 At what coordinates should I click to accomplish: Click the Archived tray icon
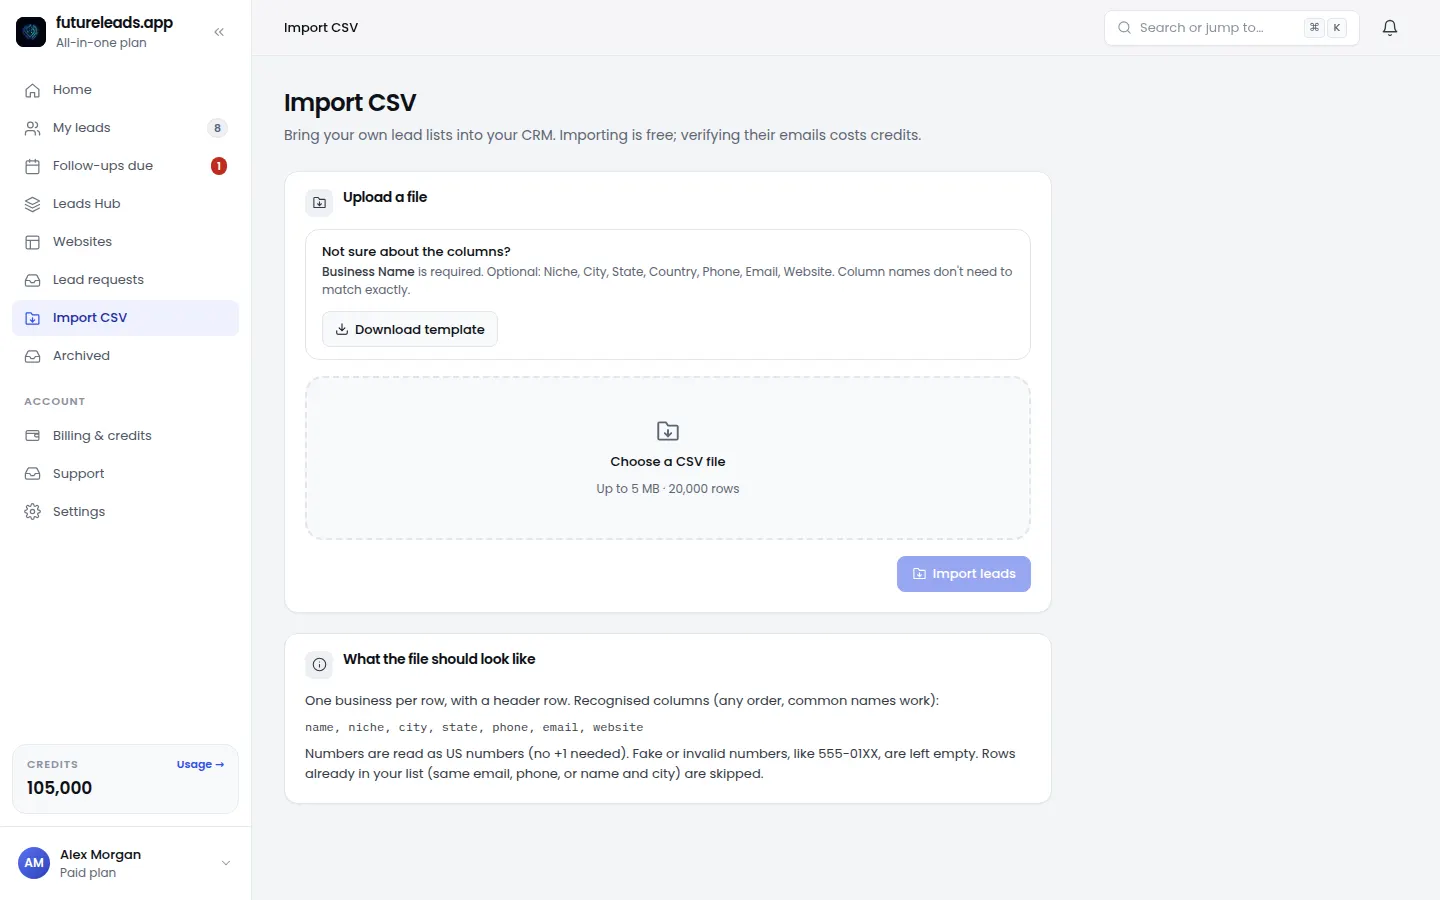coord(33,356)
